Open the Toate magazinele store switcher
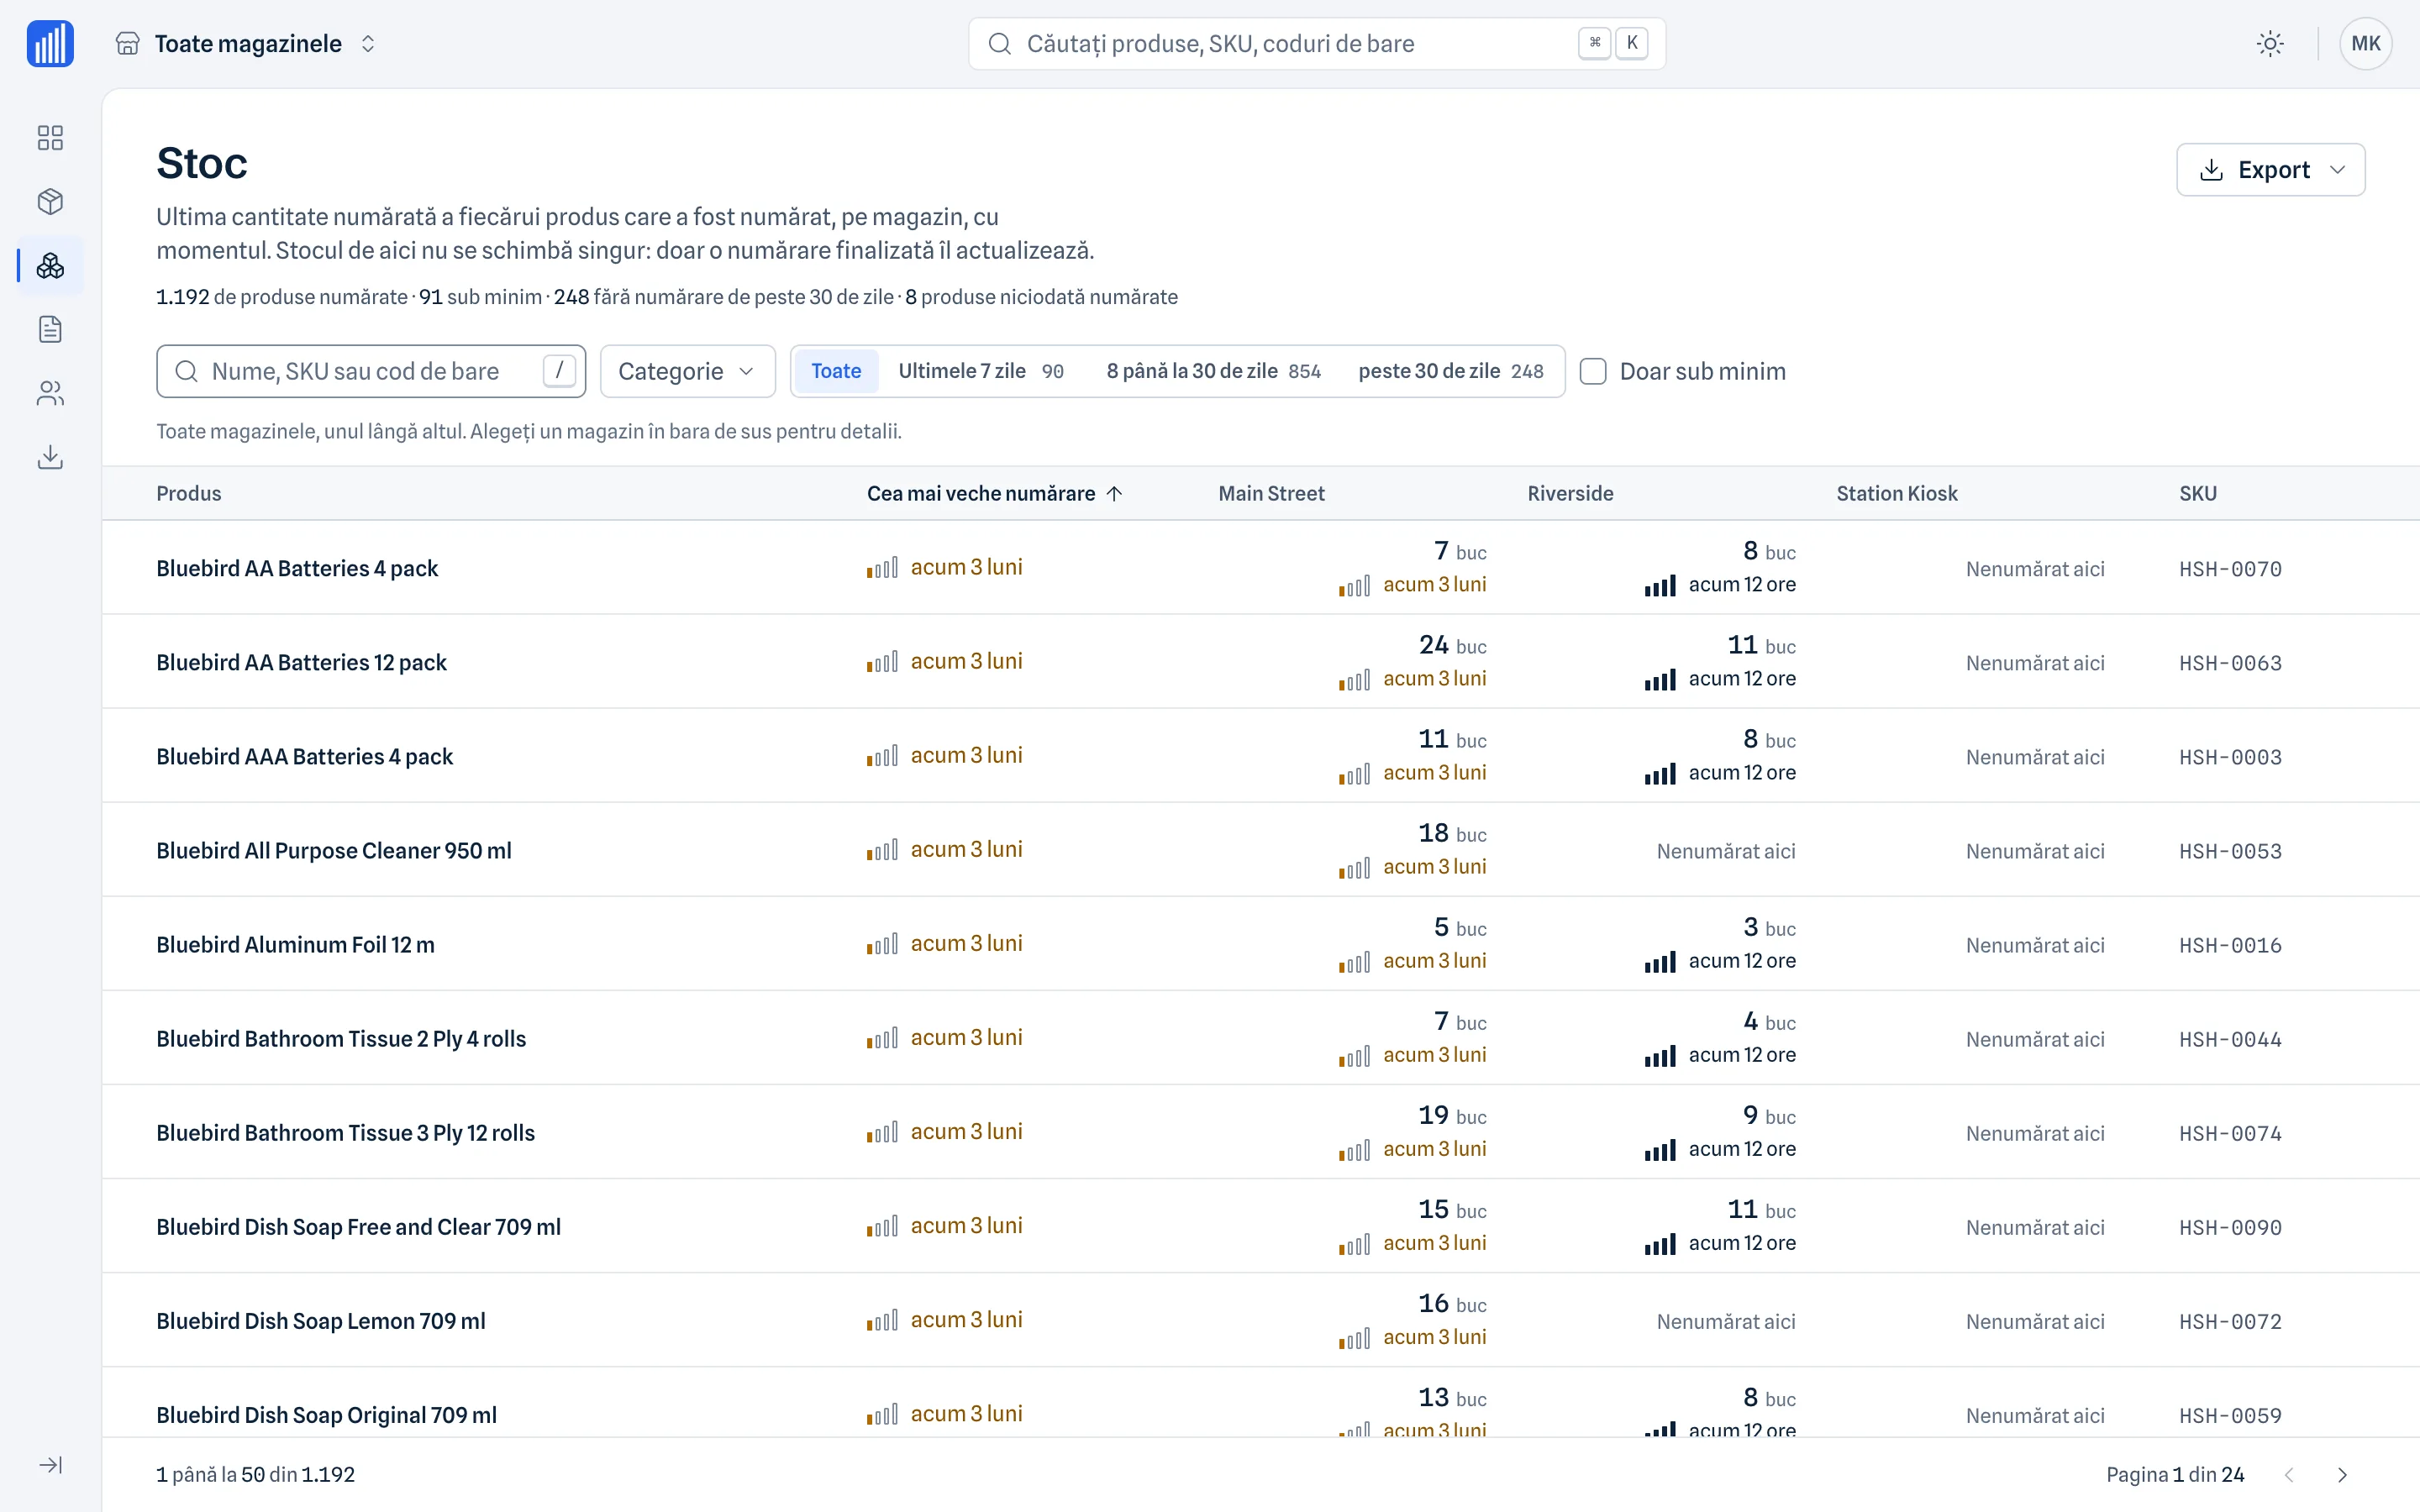The image size is (2420, 1512). point(247,44)
